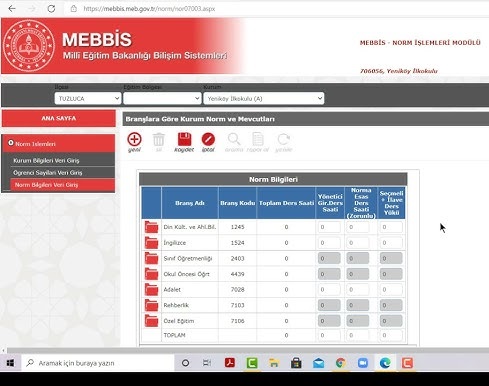Open the empty Eğitim Bölgesi dropdown
The height and width of the screenshot is (386, 489).
click(162, 98)
